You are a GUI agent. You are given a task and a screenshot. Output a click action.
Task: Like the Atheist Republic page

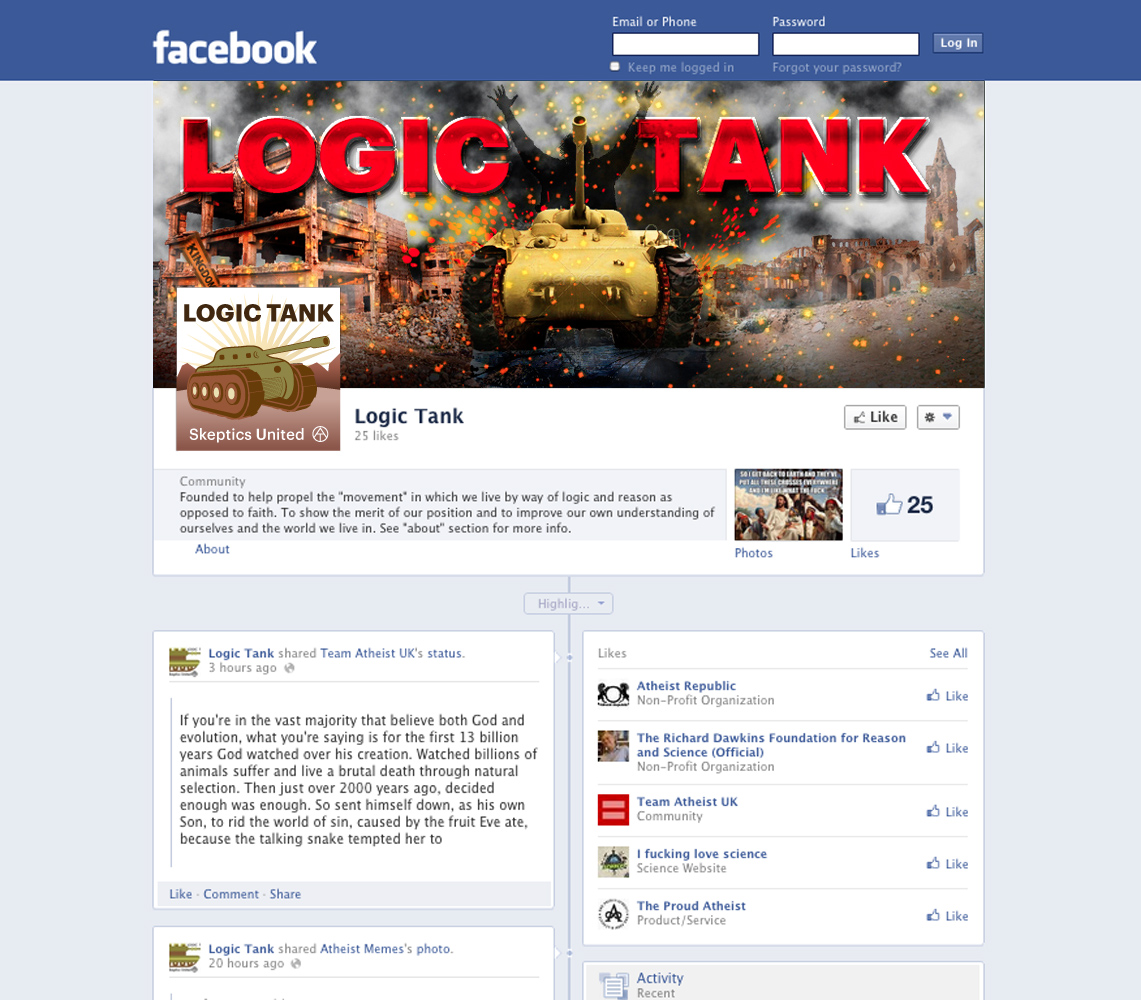[947, 697]
